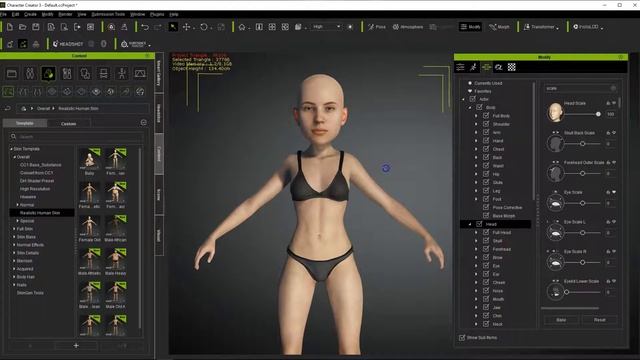Select Favorites filter in Modify tree

482,91
